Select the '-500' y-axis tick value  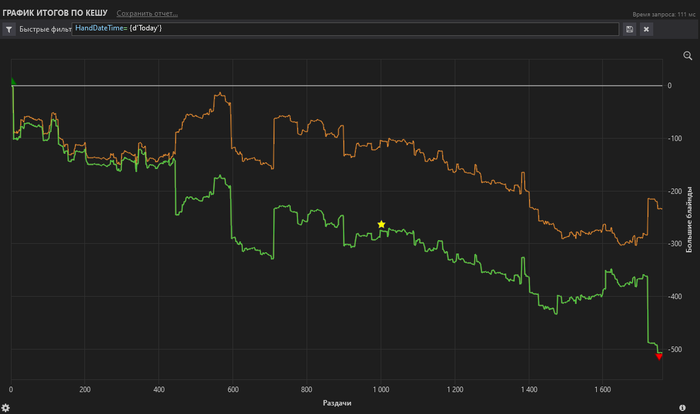pos(675,349)
